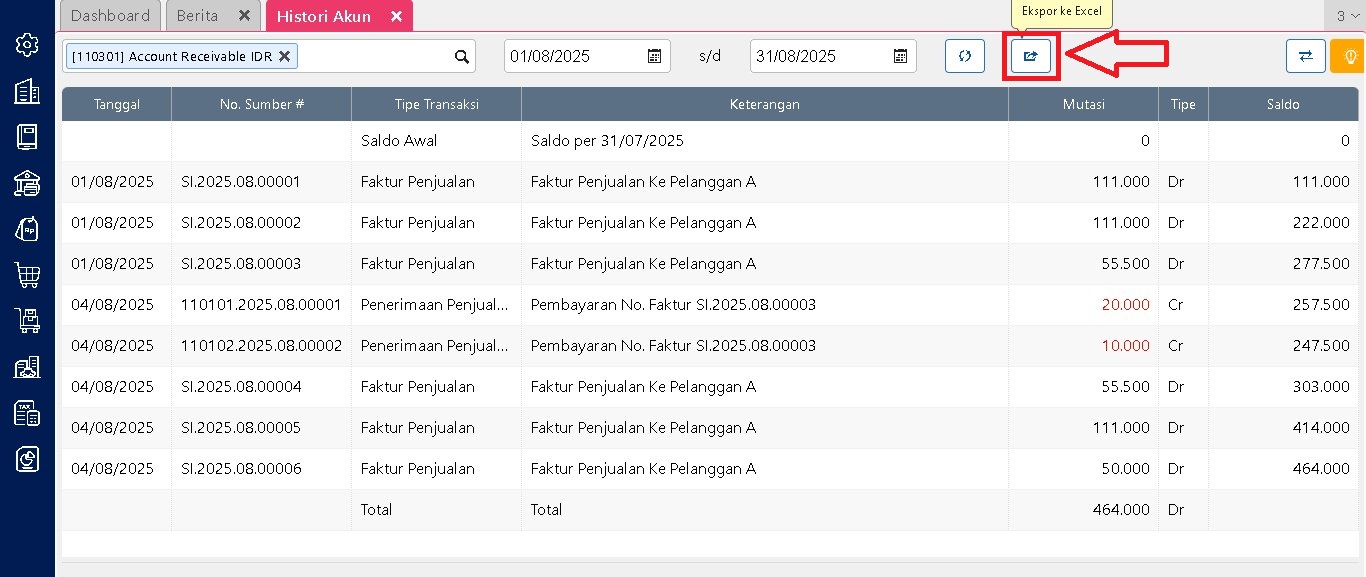Open the tax calculator sidebar icon
Screen dimensions: 1366x577
click(x=27, y=412)
